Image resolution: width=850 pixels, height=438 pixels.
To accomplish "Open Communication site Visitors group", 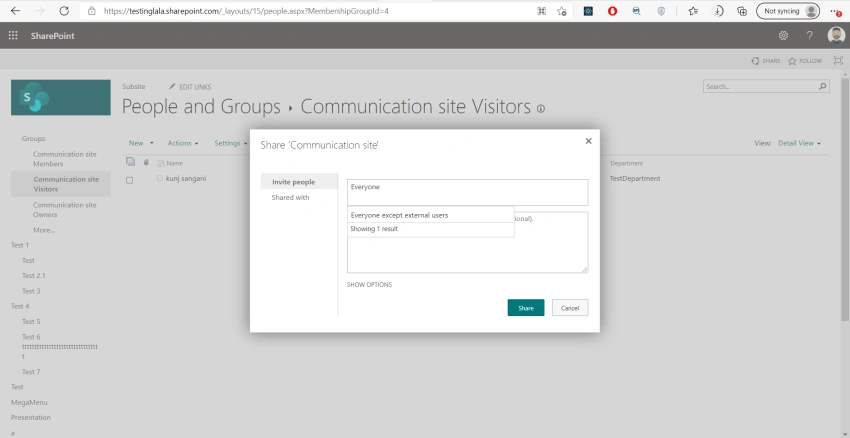I will (x=66, y=184).
